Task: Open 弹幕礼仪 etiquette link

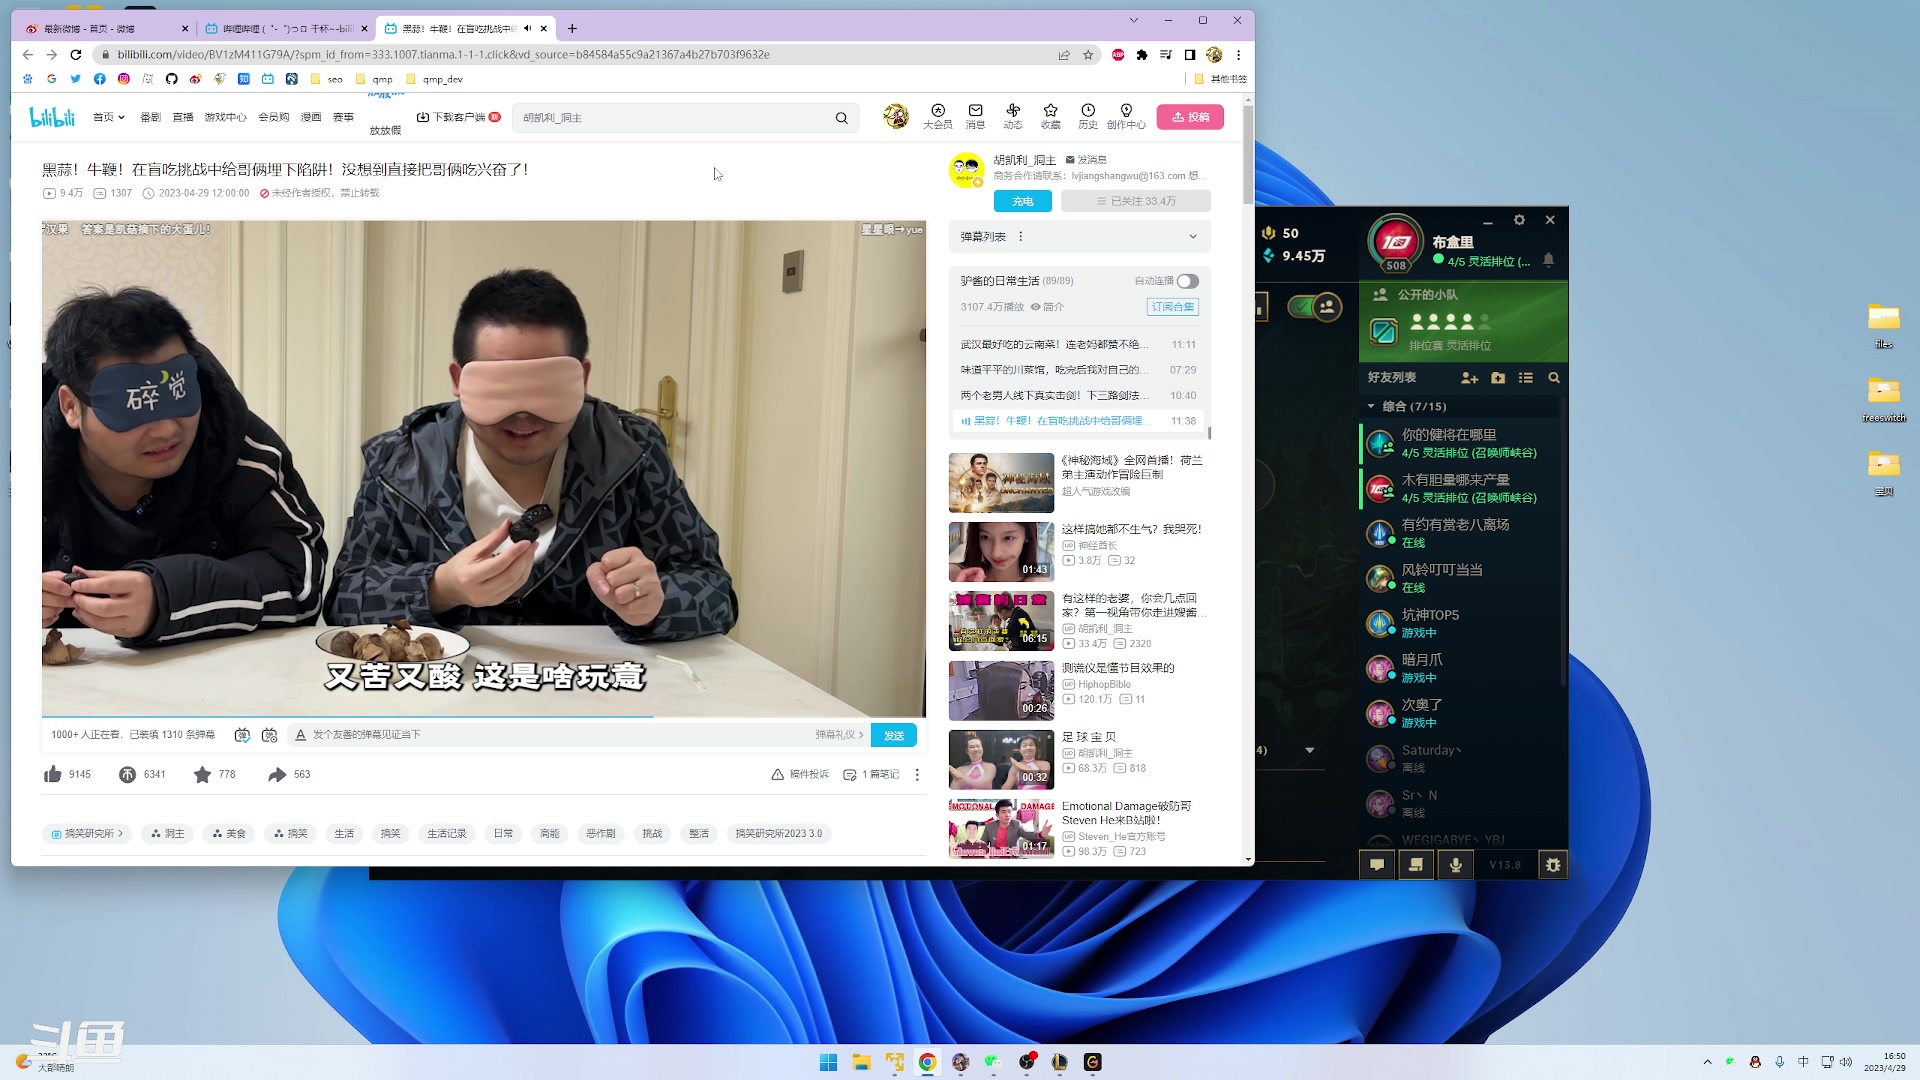Action: [839, 735]
